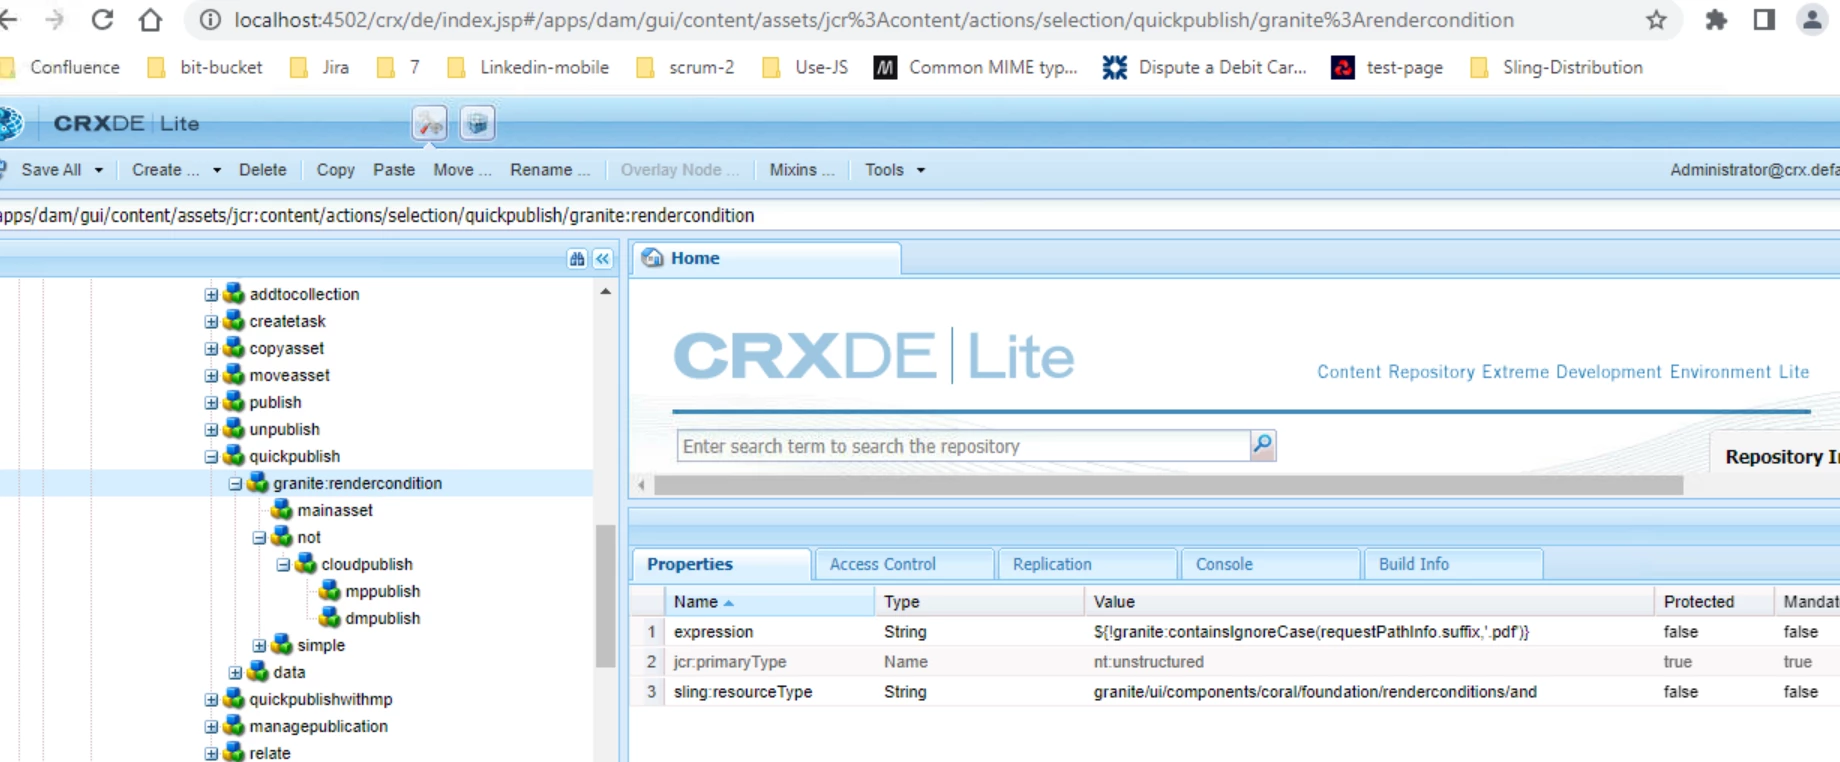The image size is (1840, 762).
Task: Open Sling-Distribution bookmark folder
Action: tap(1557, 67)
